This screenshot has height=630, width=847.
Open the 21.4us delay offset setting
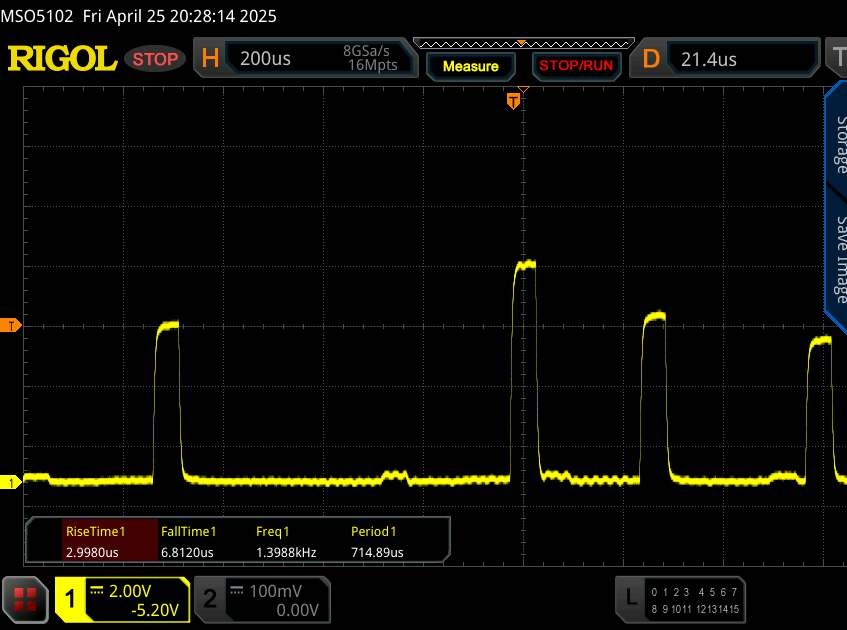pos(708,59)
